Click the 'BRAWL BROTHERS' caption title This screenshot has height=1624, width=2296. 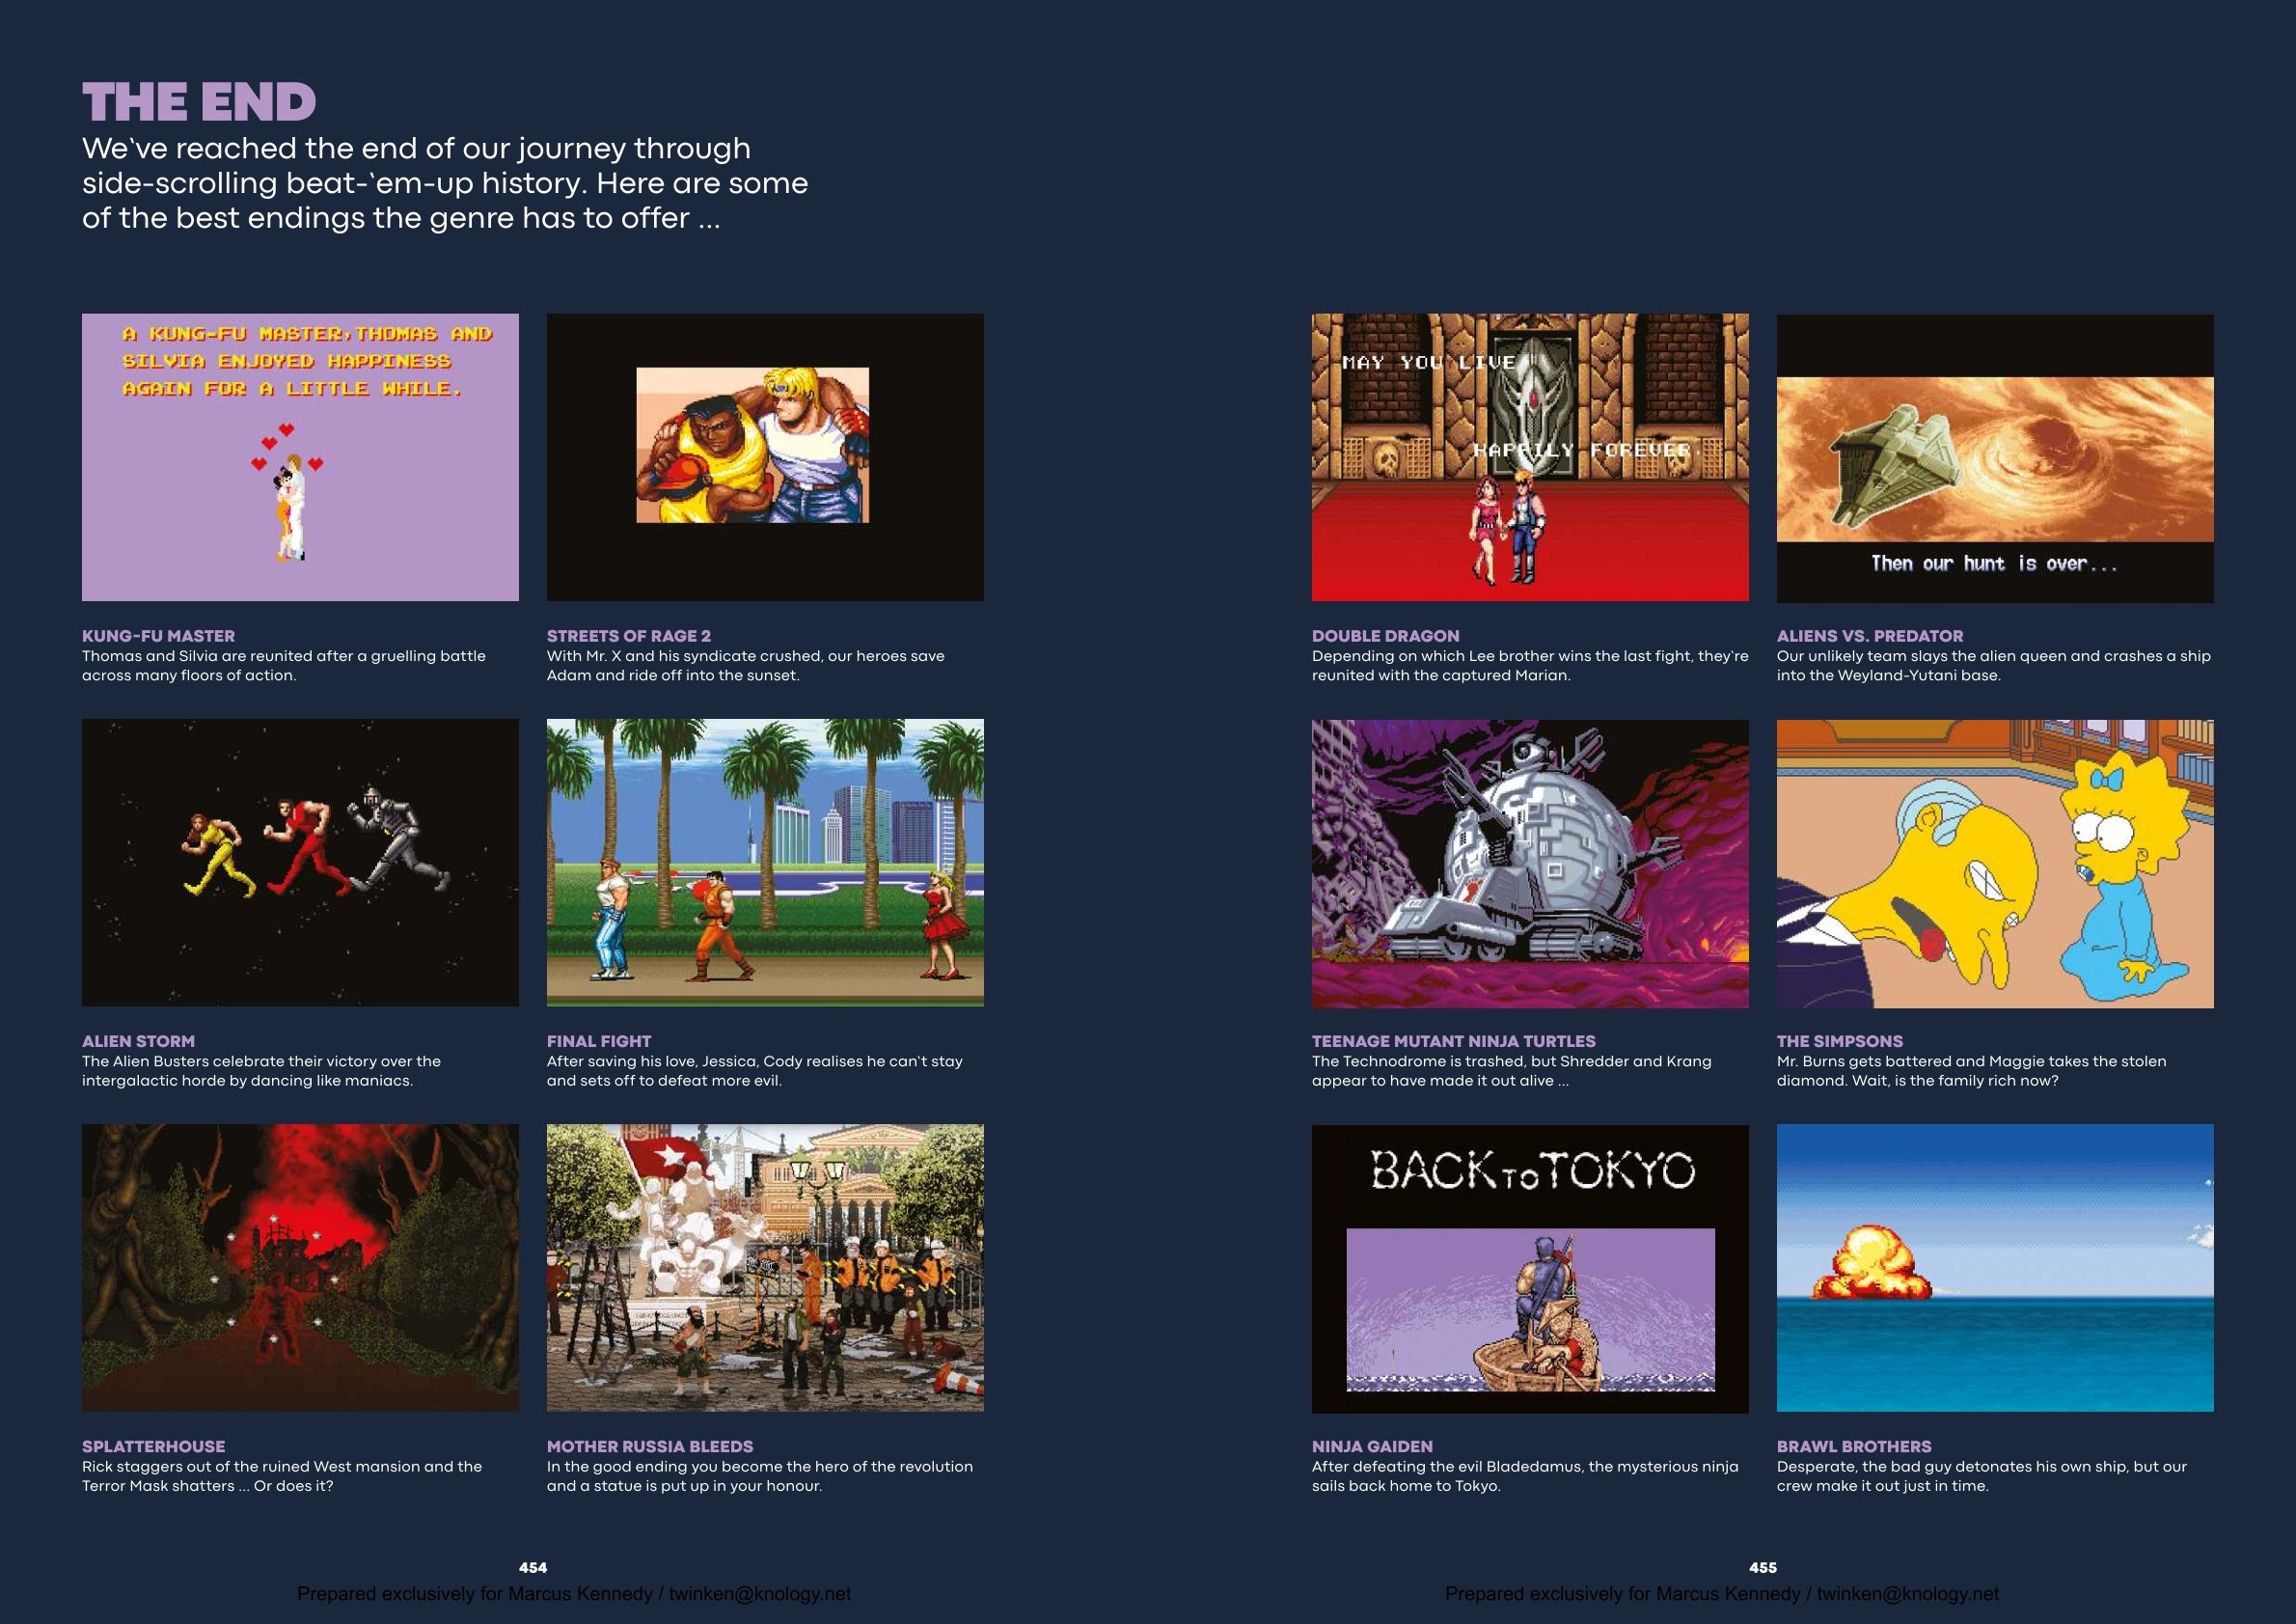[1854, 1446]
